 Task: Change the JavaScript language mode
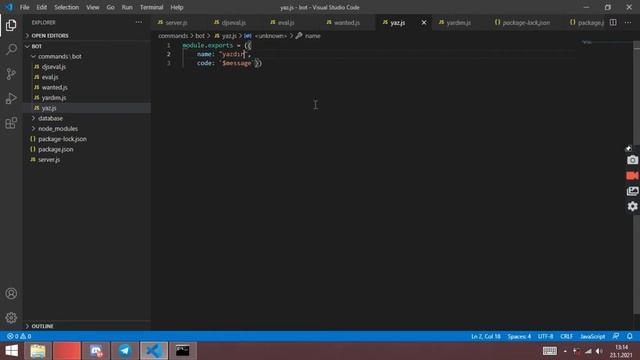coord(593,336)
